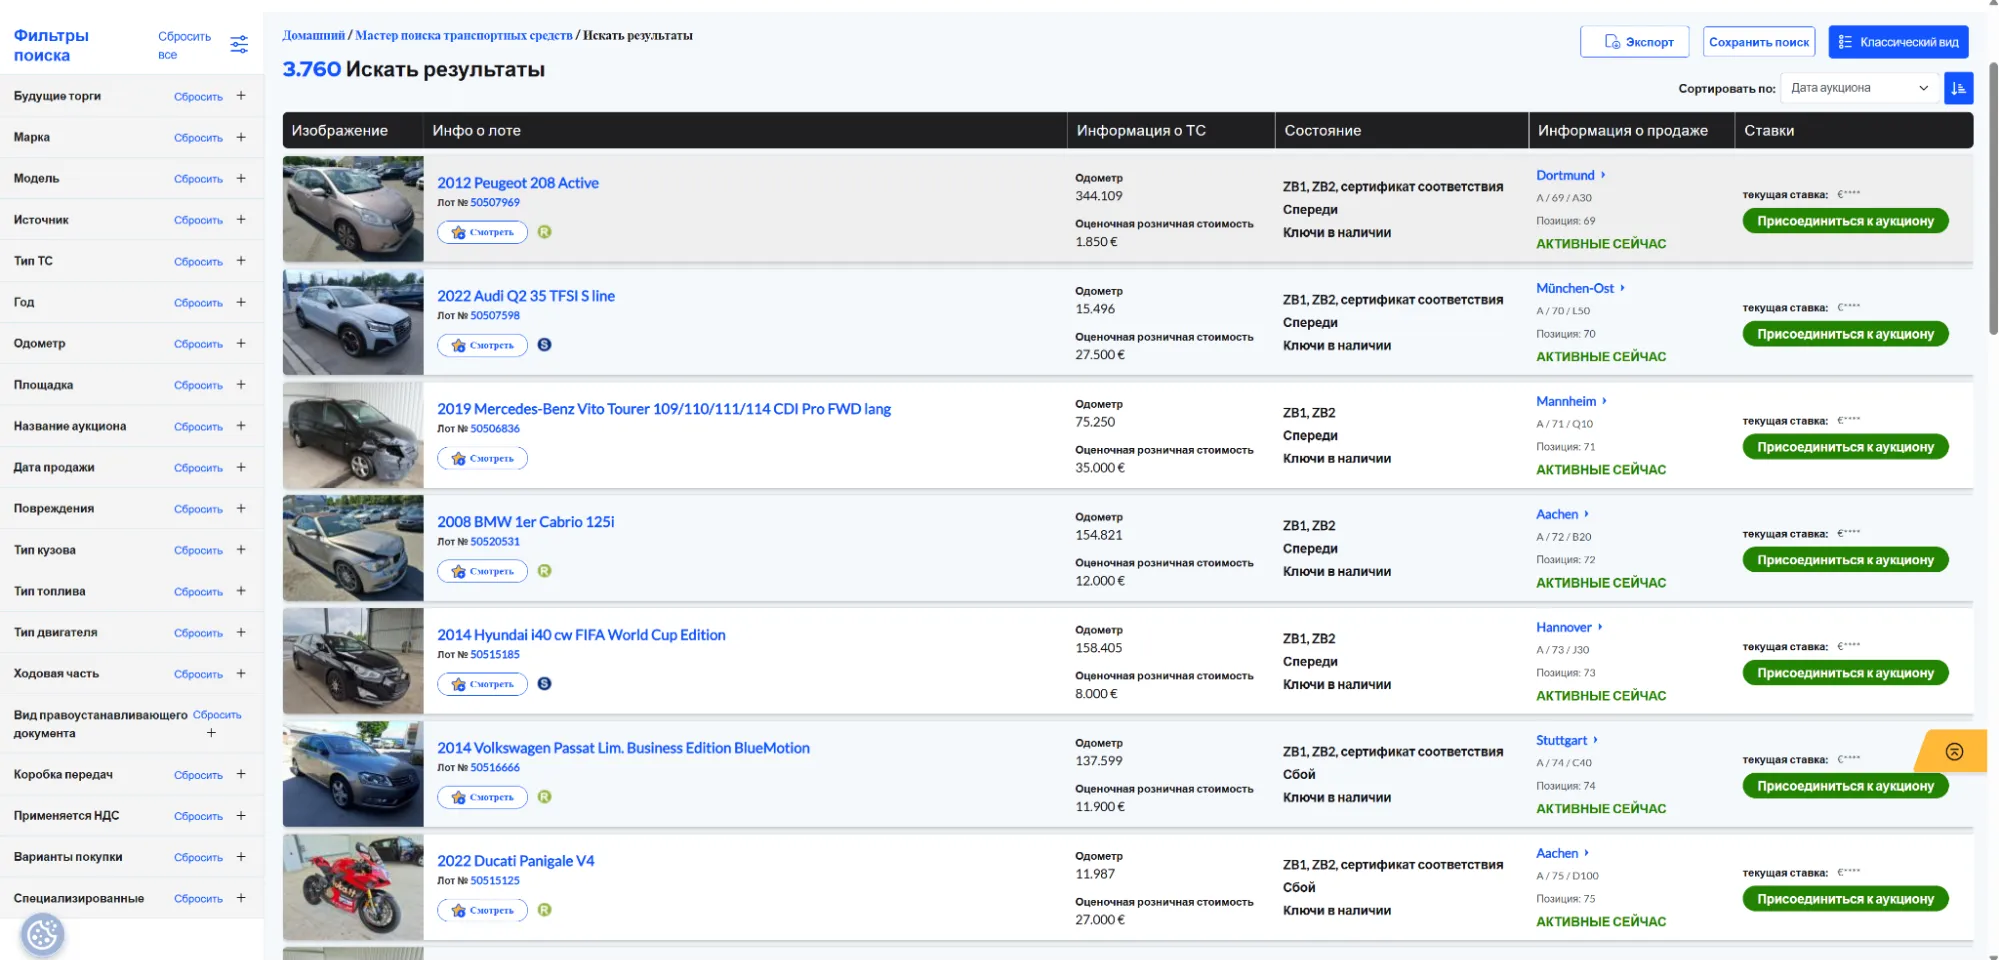
Task: Toggle sort direction icon next to sort dropdown
Action: click(1958, 88)
